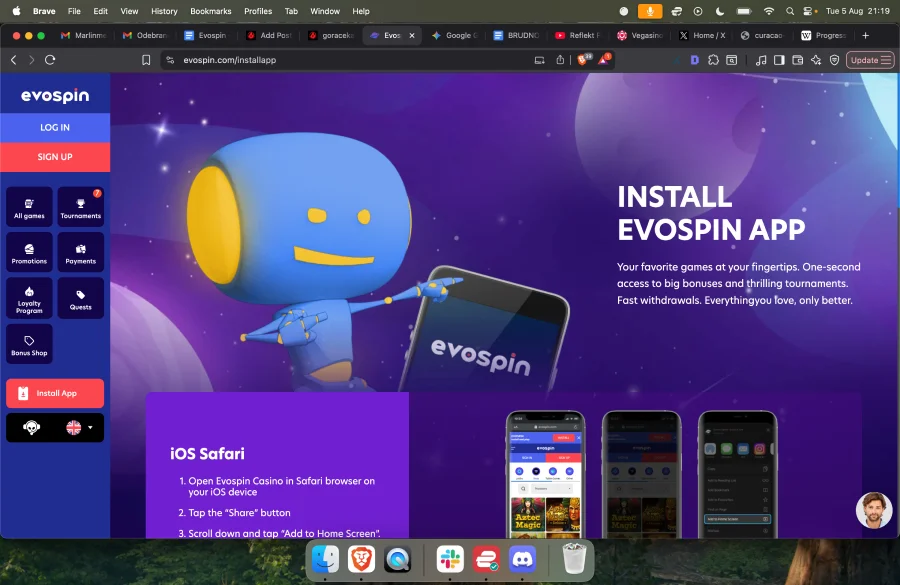Open Discord from the dock
This screenshot has height=585, width=900.
click(522, 559)
